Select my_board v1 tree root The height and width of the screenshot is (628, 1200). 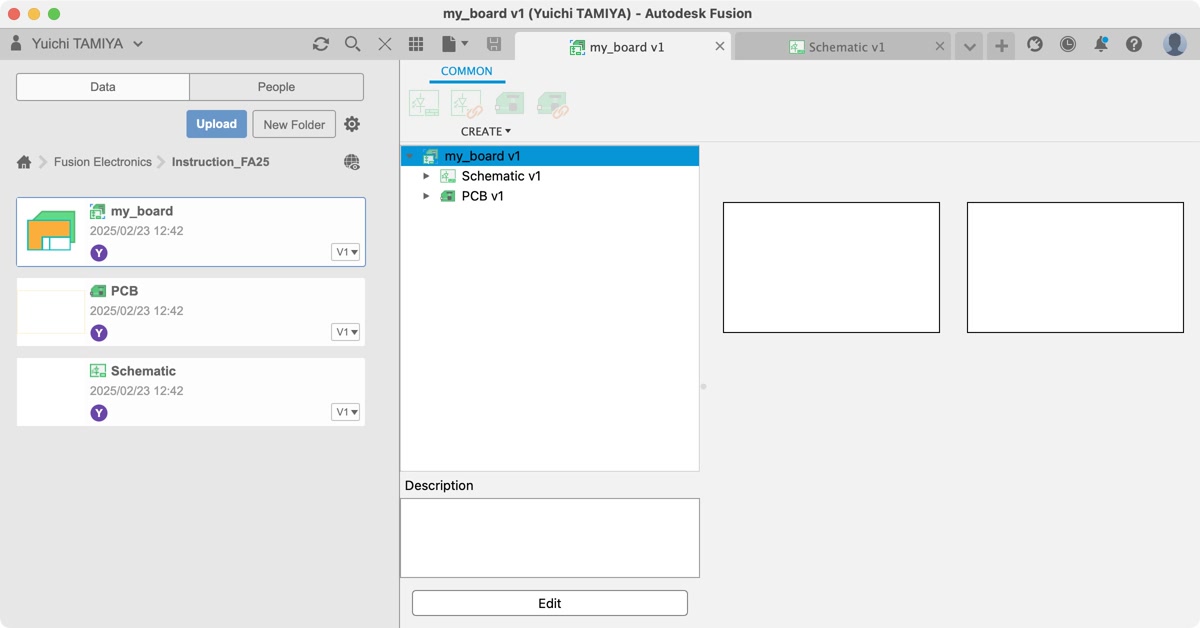[x=550, y=156]
